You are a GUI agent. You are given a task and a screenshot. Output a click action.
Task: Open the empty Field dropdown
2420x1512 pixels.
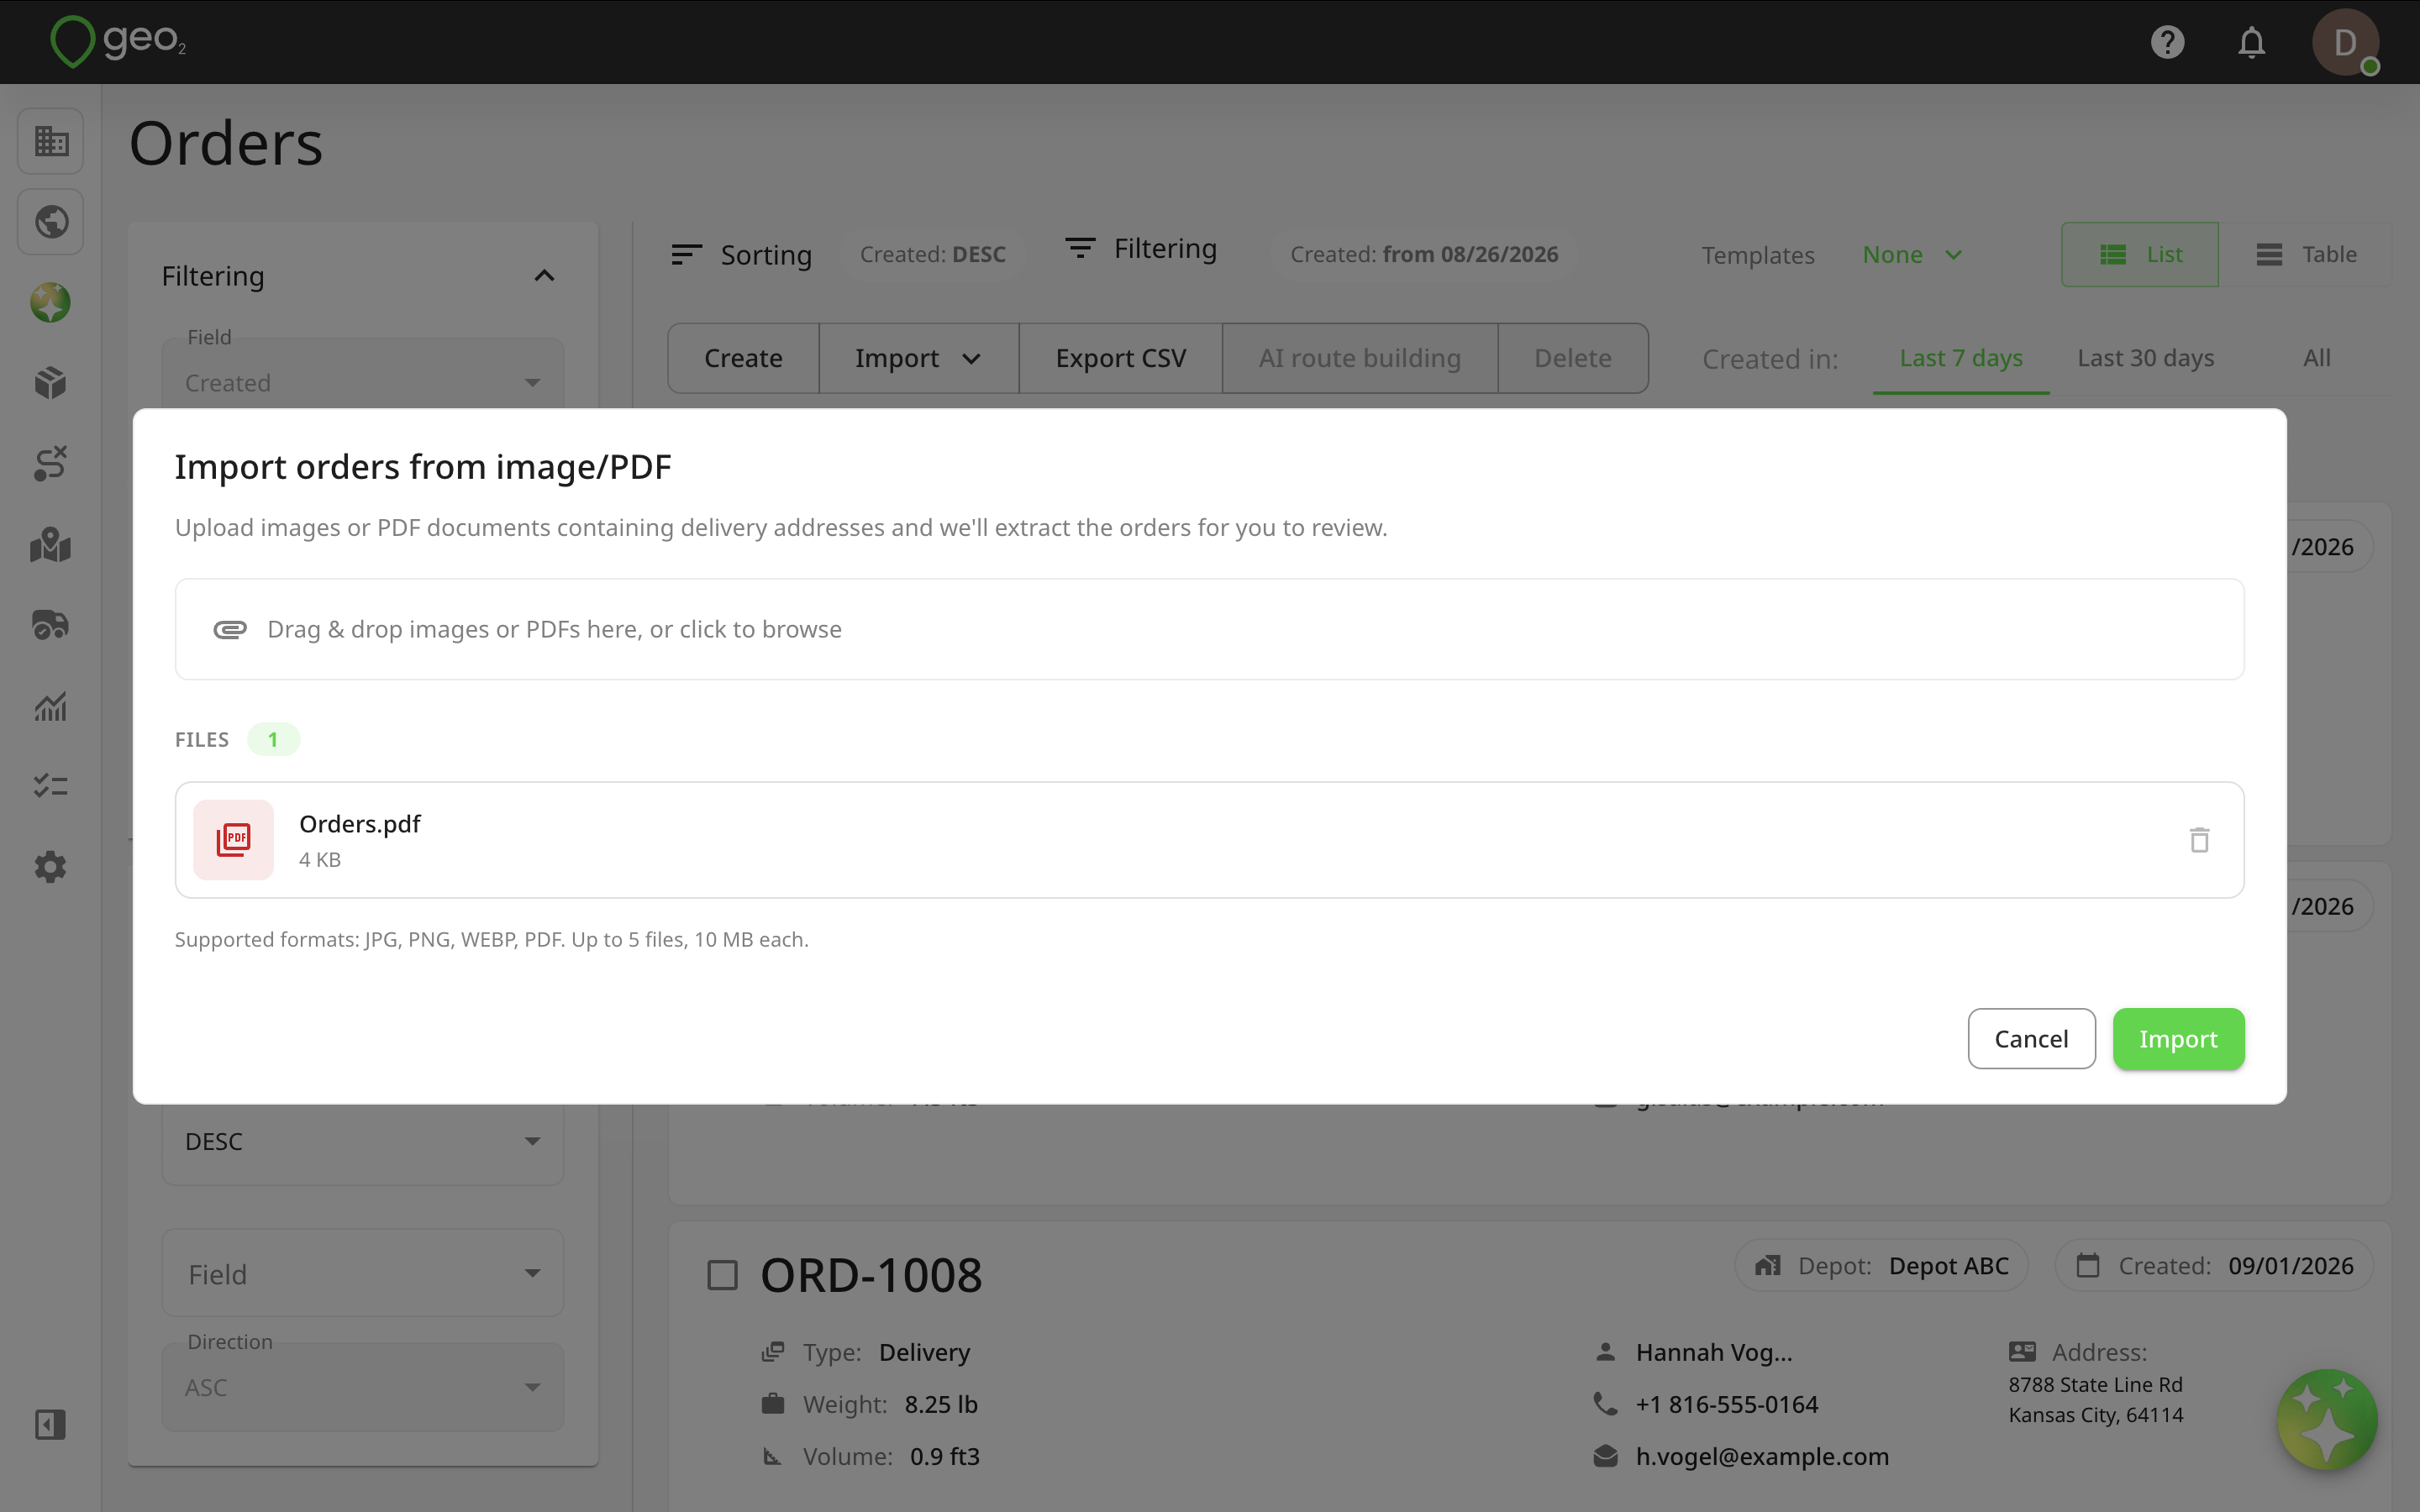point(363,1274)
